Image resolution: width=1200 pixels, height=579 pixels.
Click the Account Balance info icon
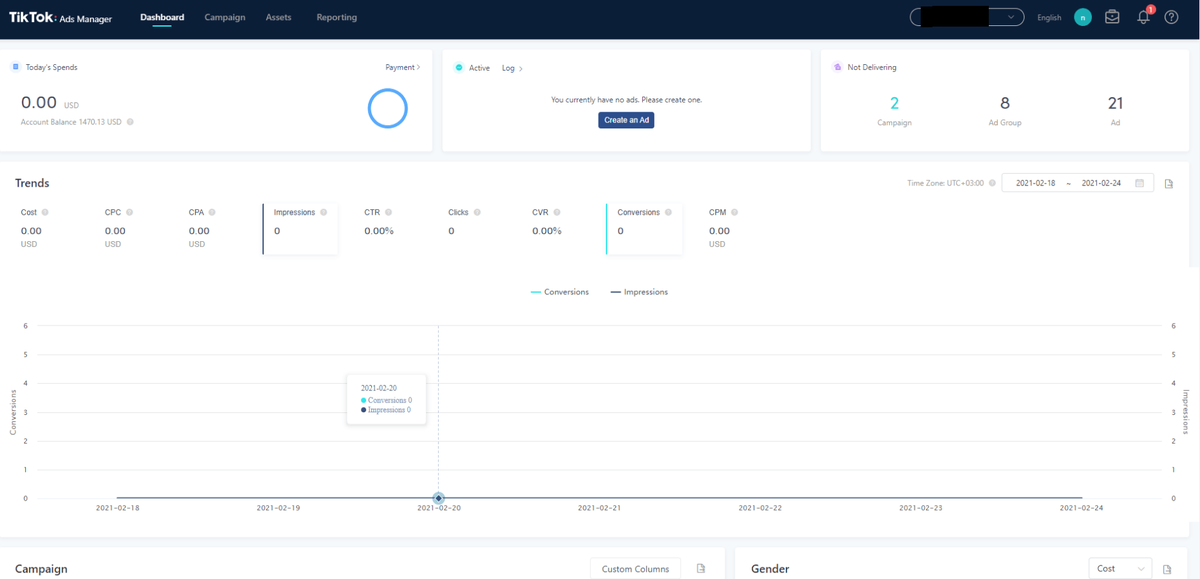pyautogui.click(x=130, y=122)
